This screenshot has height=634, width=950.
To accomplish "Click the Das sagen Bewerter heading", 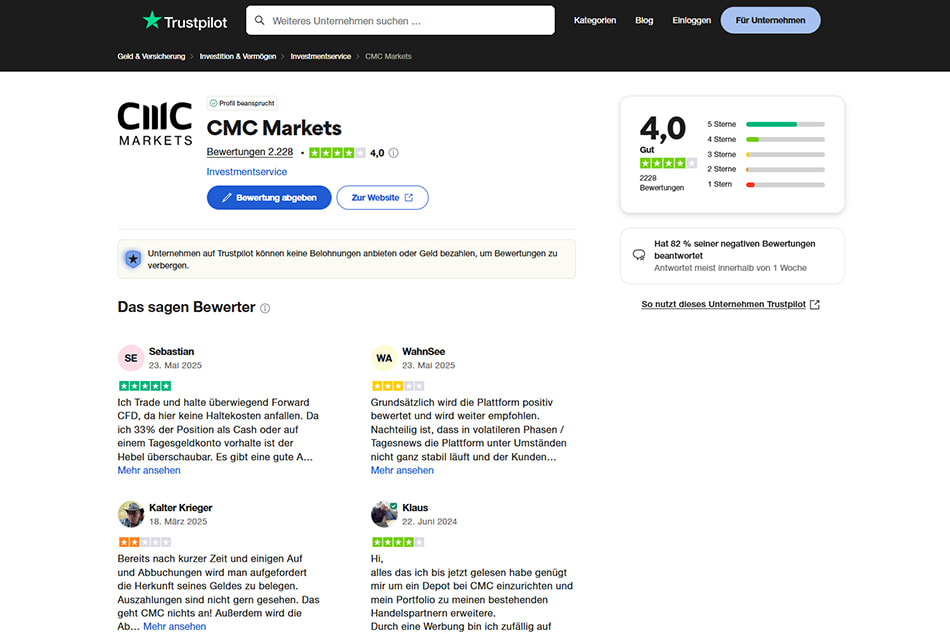I will pos(187,307).
